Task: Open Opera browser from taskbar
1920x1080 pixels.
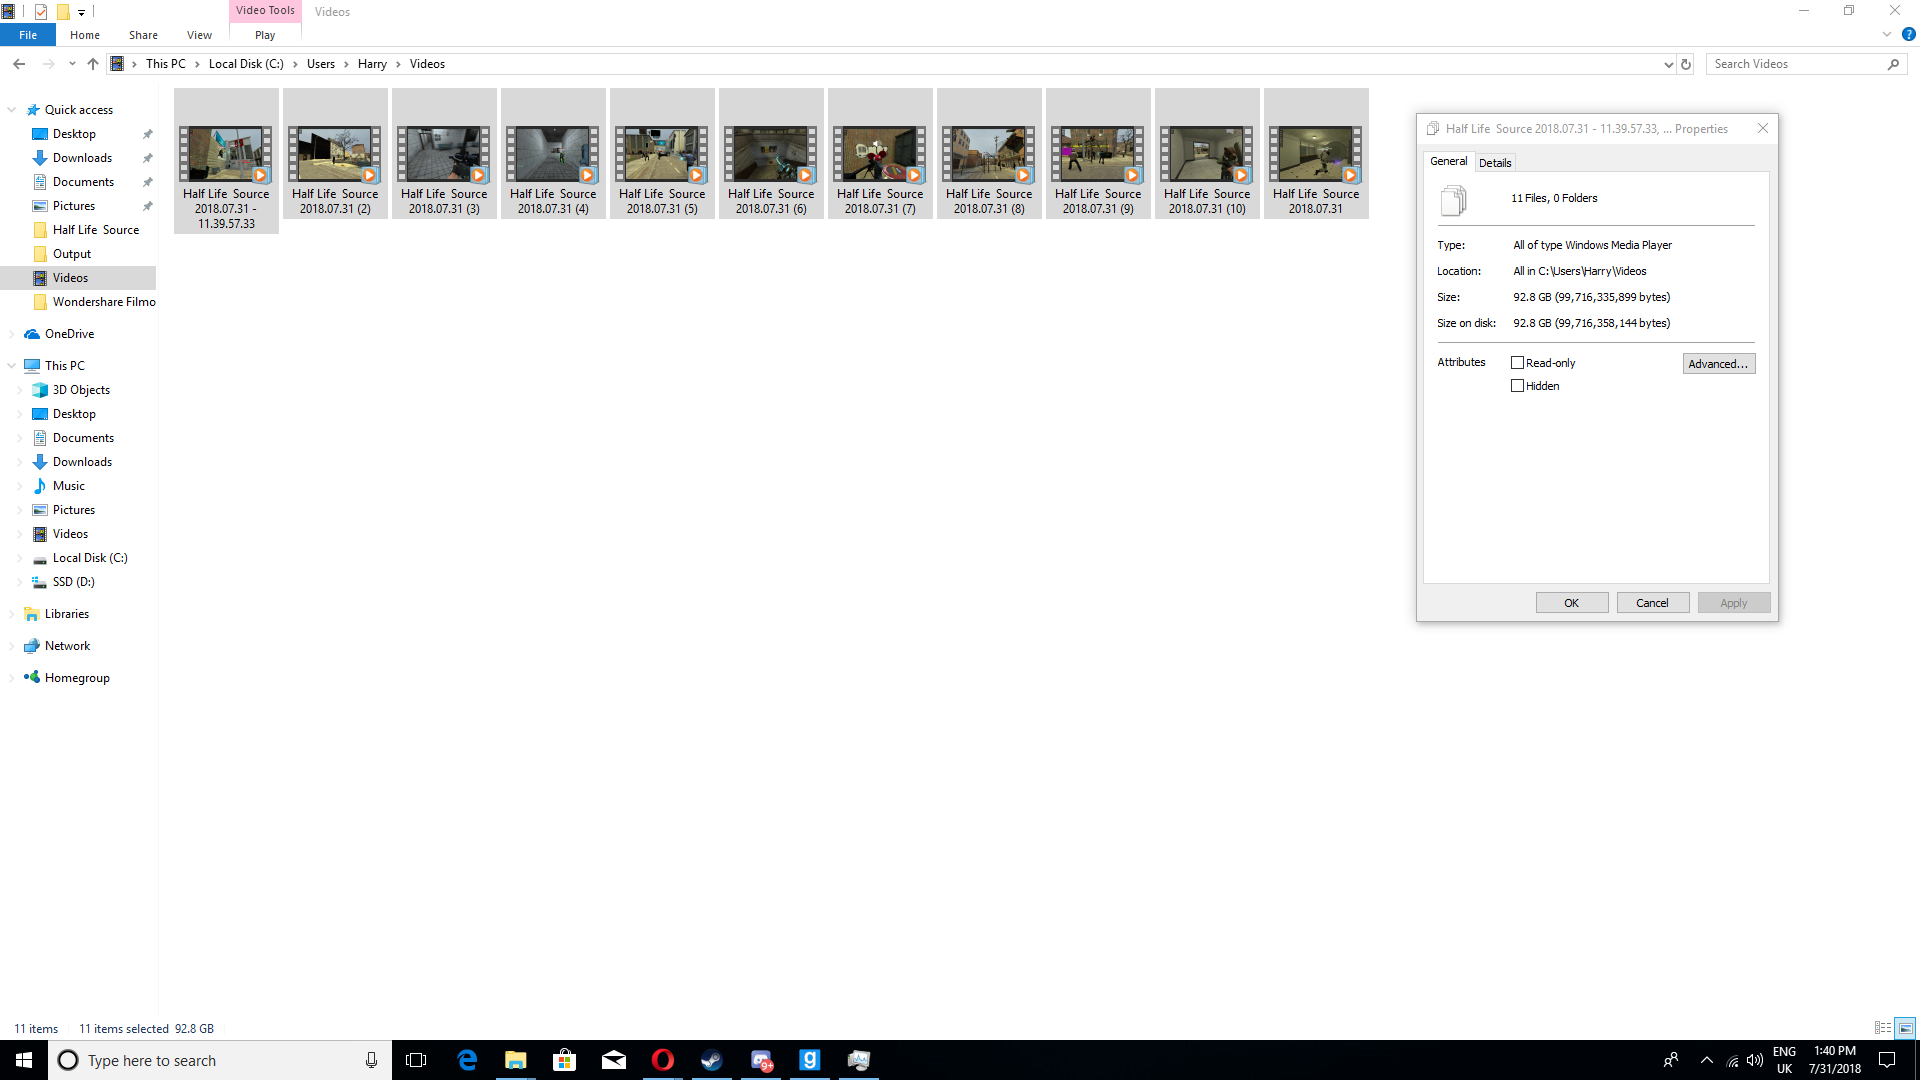Action: pos(663,1060)
